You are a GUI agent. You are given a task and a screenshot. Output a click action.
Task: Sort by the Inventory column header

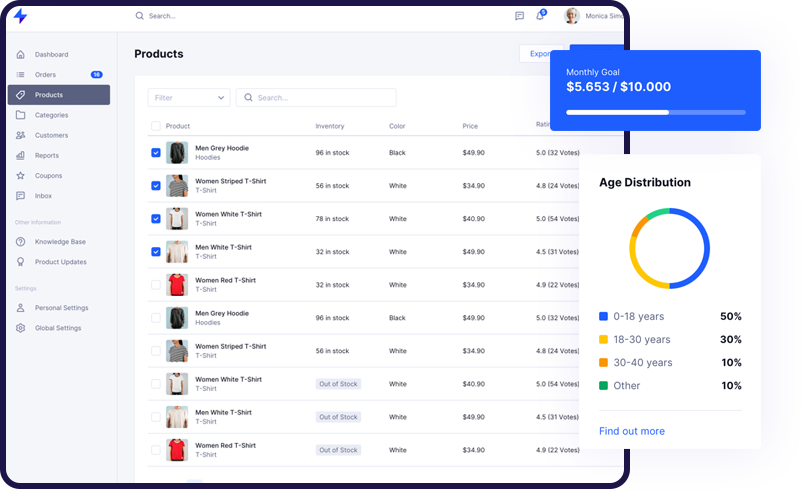click(x=329, y=126)
